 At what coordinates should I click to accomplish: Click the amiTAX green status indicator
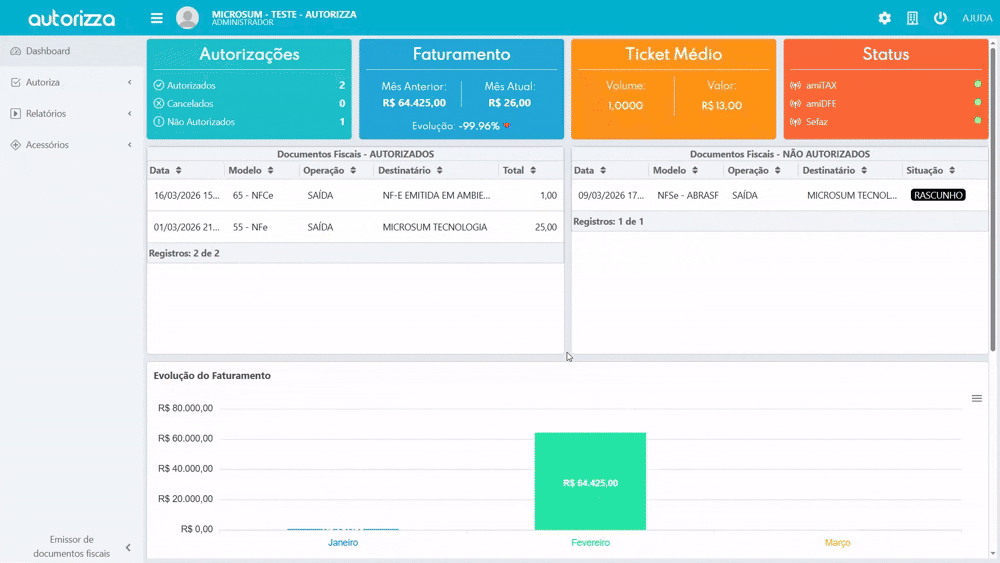tap(977, 84)
